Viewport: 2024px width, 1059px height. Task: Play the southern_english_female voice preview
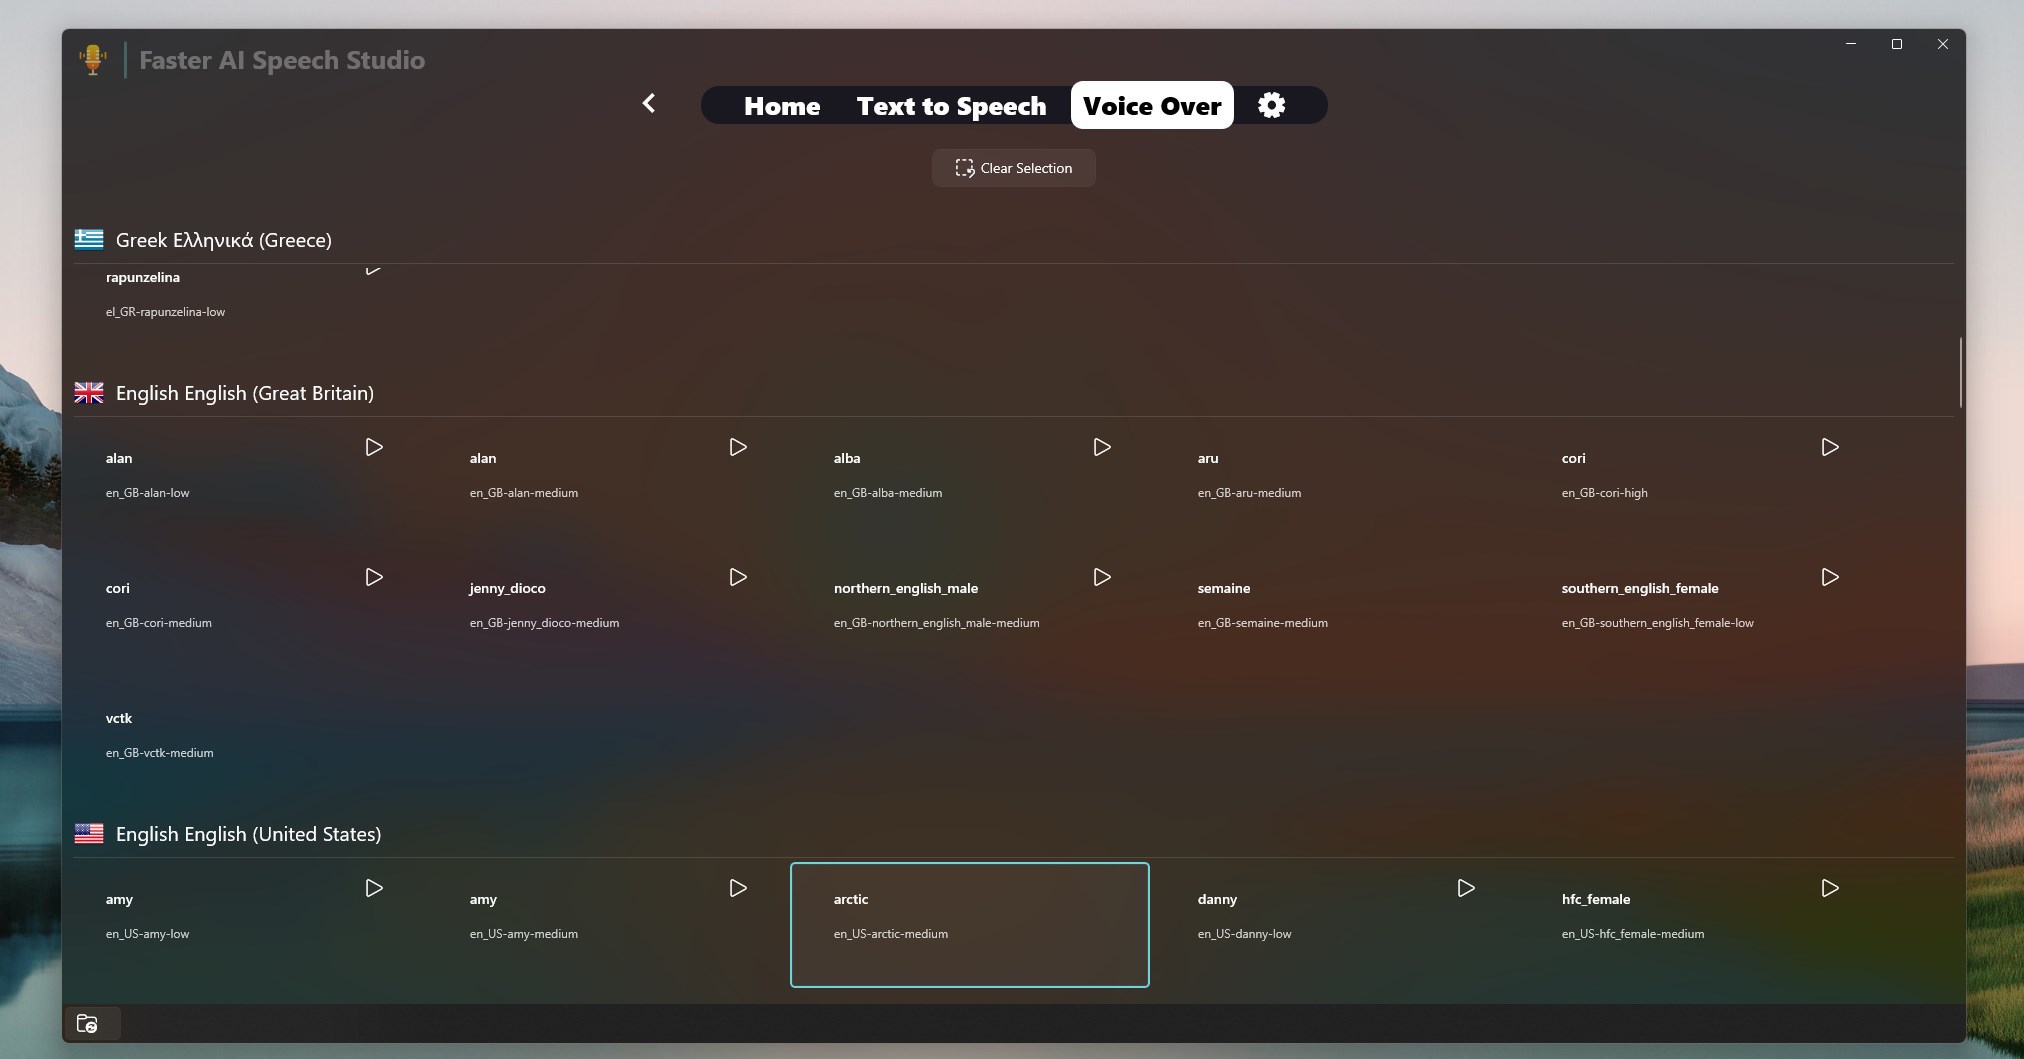click(x=1830, y=577)
